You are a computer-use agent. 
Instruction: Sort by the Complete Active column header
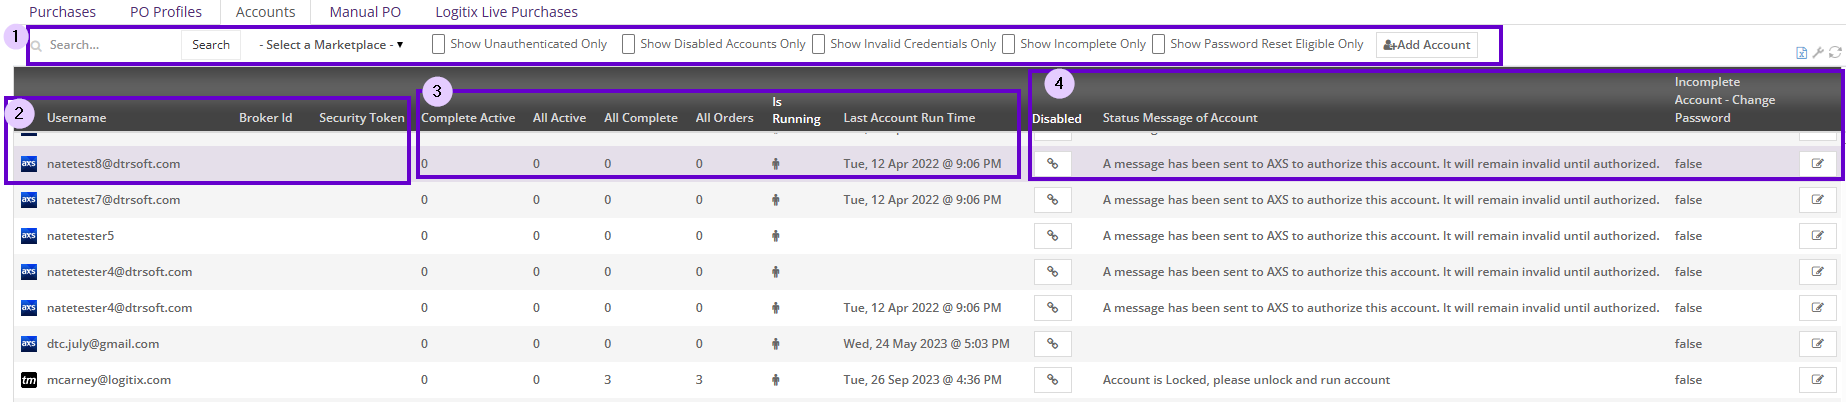468,118
